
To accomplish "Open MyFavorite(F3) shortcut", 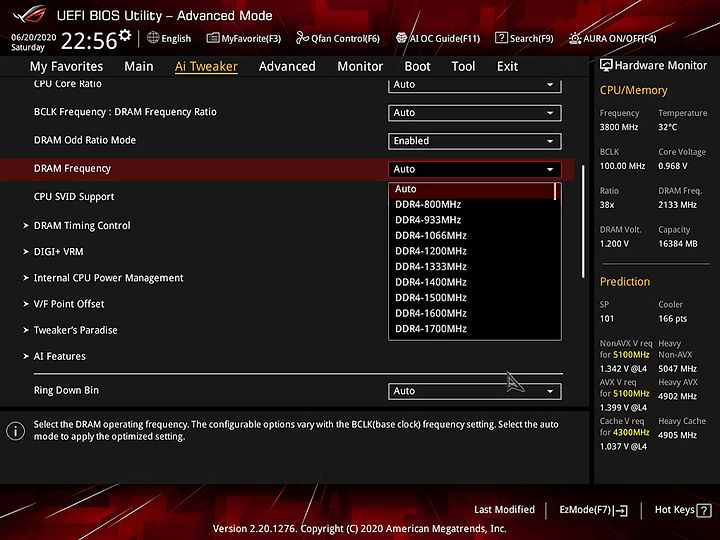I will click(243, 38).
